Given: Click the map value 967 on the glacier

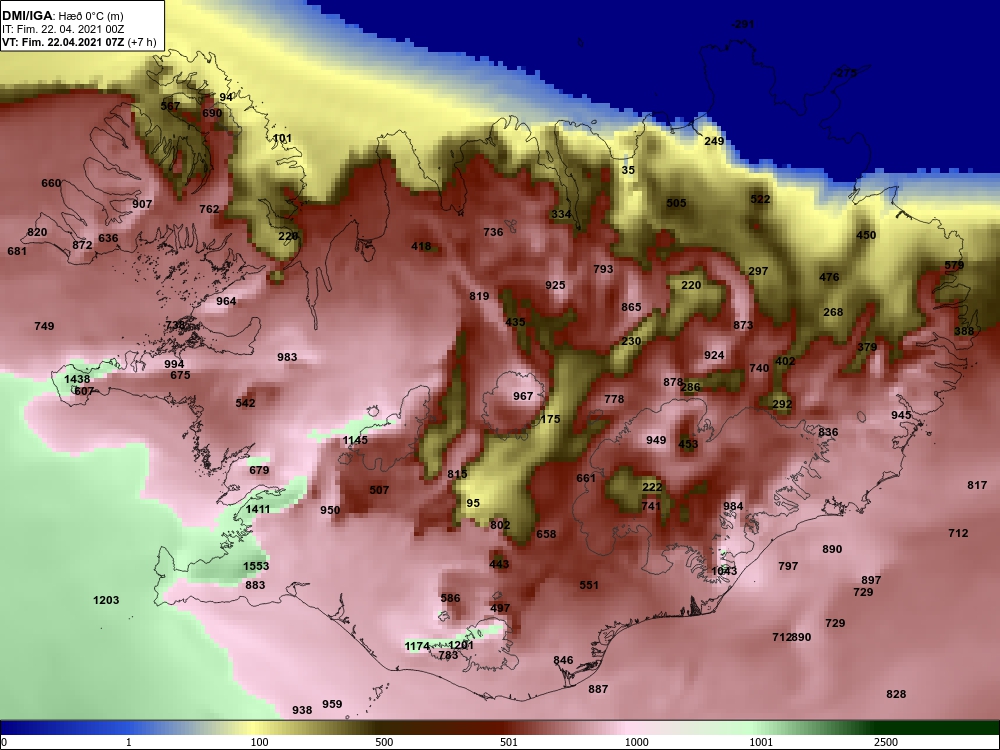Looking at the screenshot, I should pos(523,397).
